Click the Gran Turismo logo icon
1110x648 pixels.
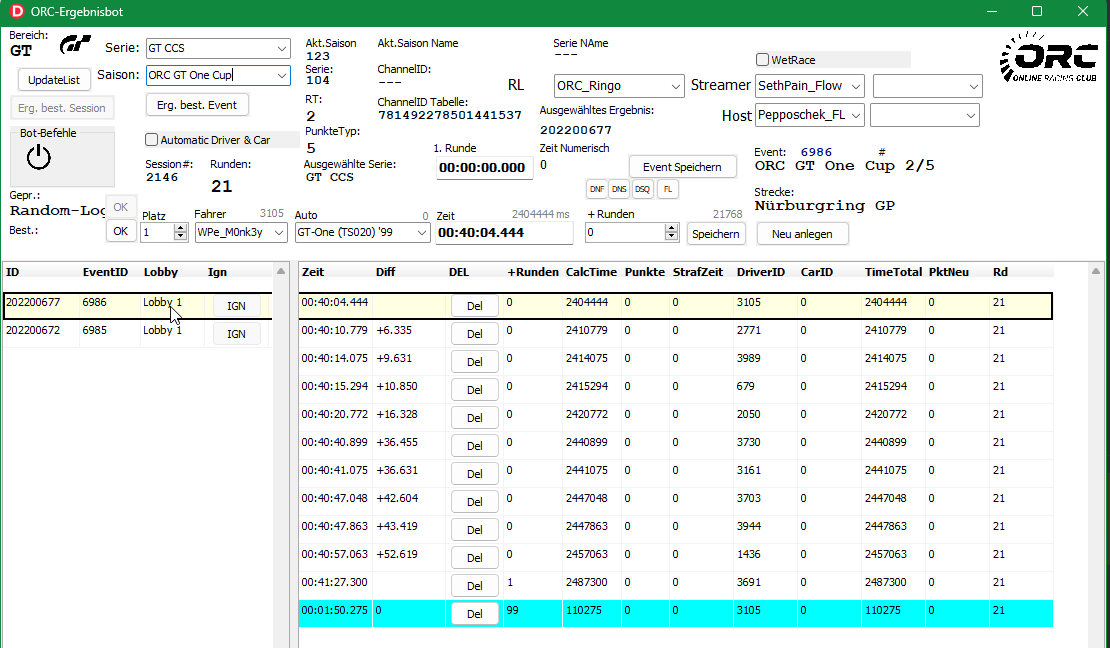[x=75, y=46]
